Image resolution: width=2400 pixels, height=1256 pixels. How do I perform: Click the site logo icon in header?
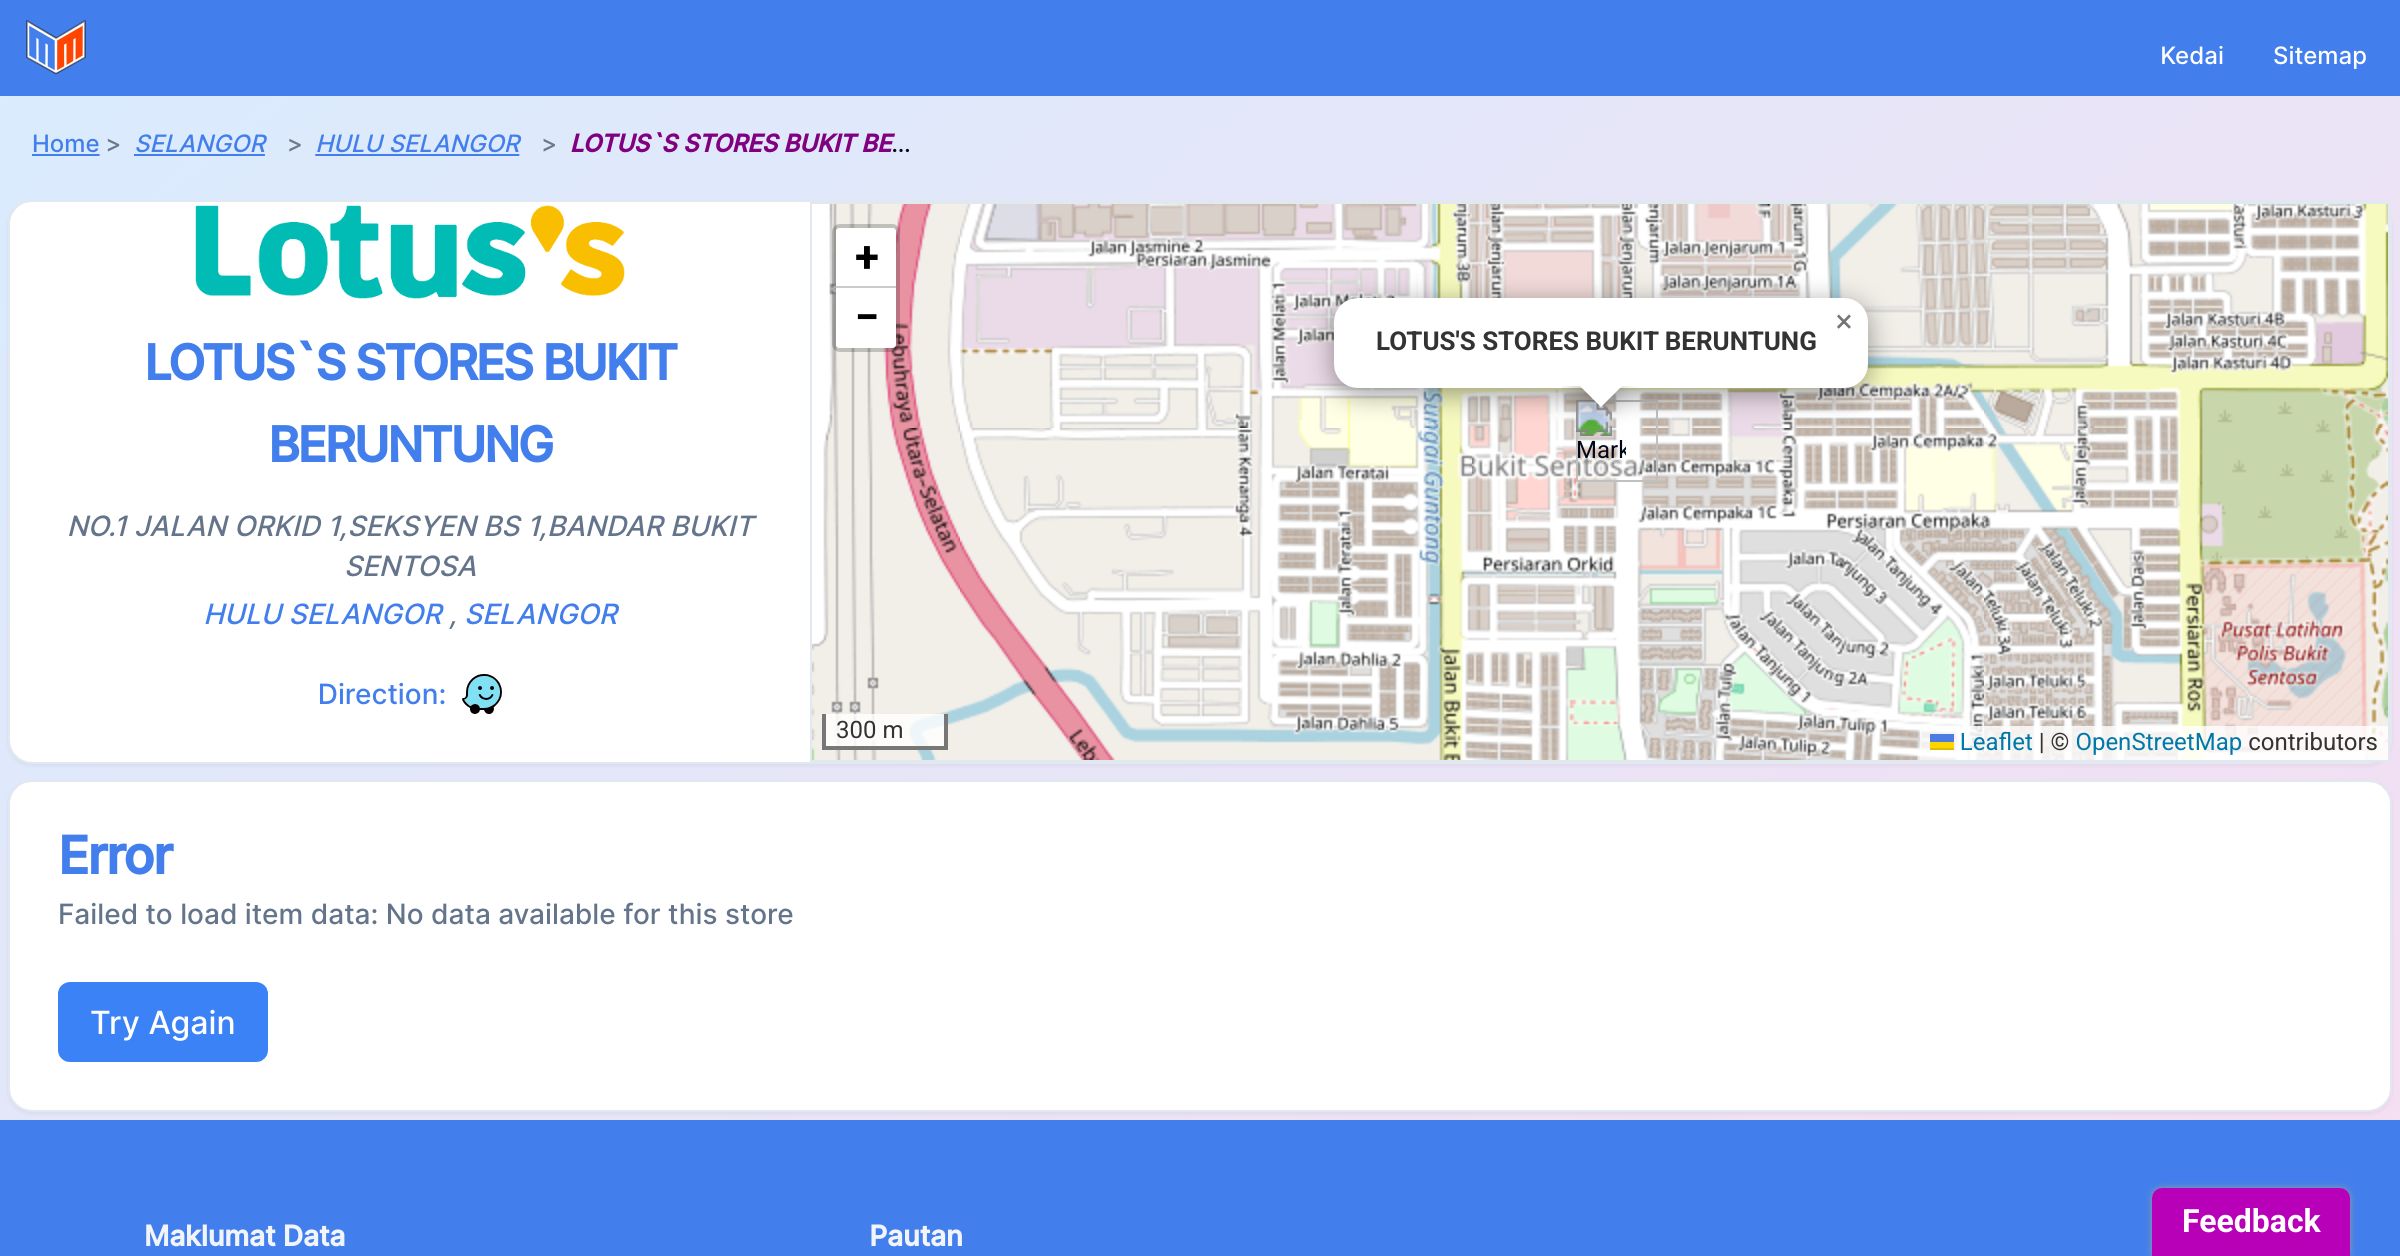click(x=56, y=47)
